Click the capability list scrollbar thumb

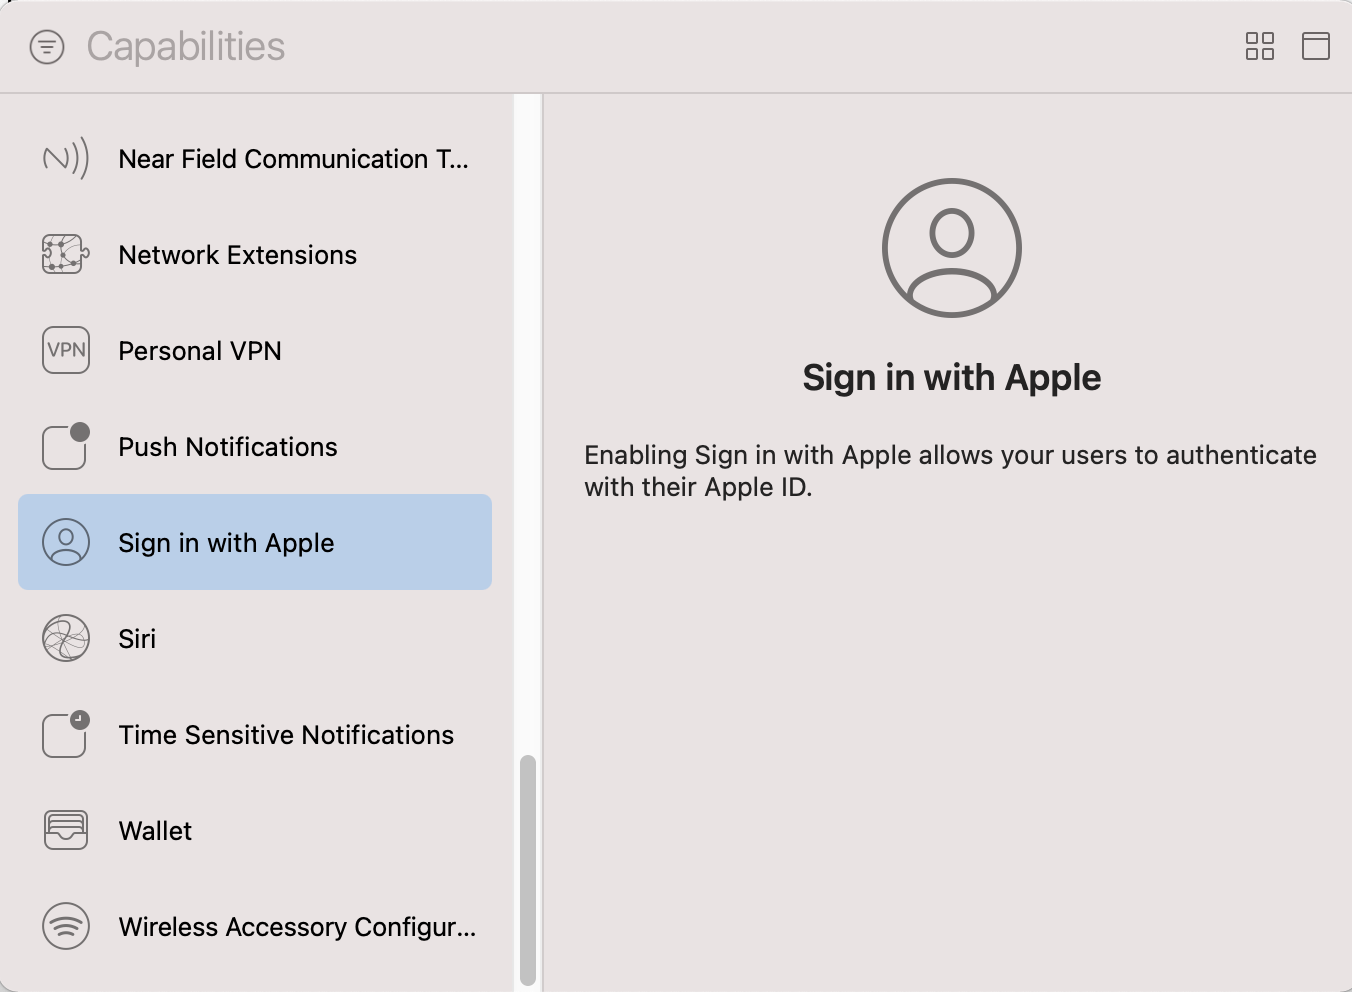point(528,870)
